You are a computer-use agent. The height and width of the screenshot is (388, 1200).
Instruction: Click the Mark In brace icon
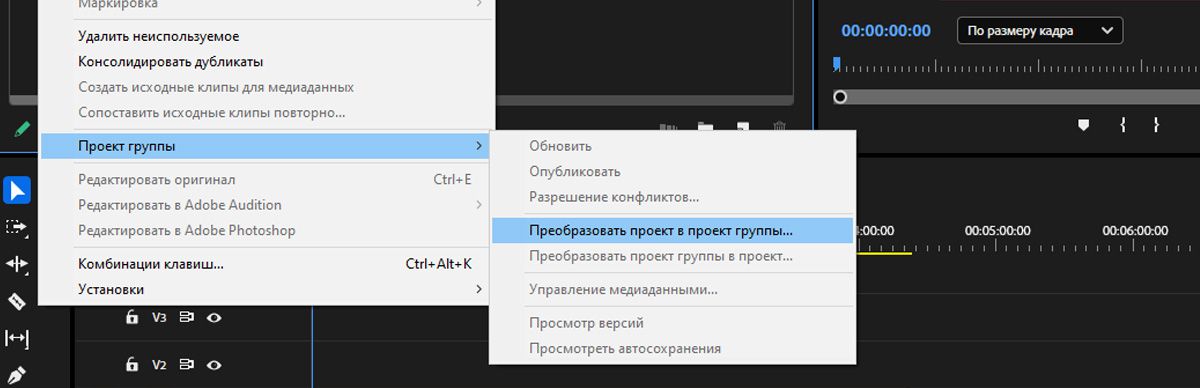click(1123, 125)
